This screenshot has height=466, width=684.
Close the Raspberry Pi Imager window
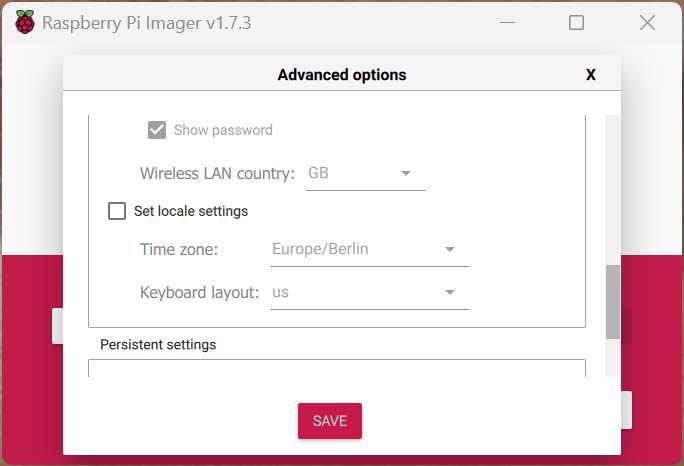tap(647, 22)
